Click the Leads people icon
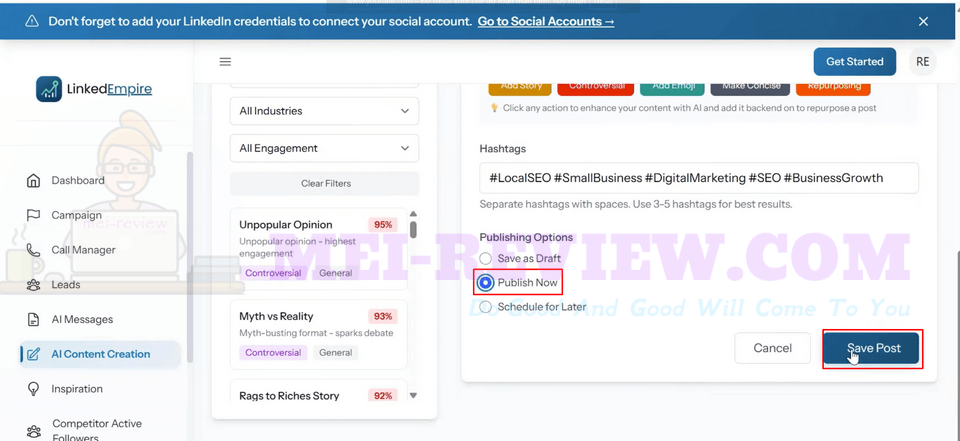The image size is (960, 441). 34,285
